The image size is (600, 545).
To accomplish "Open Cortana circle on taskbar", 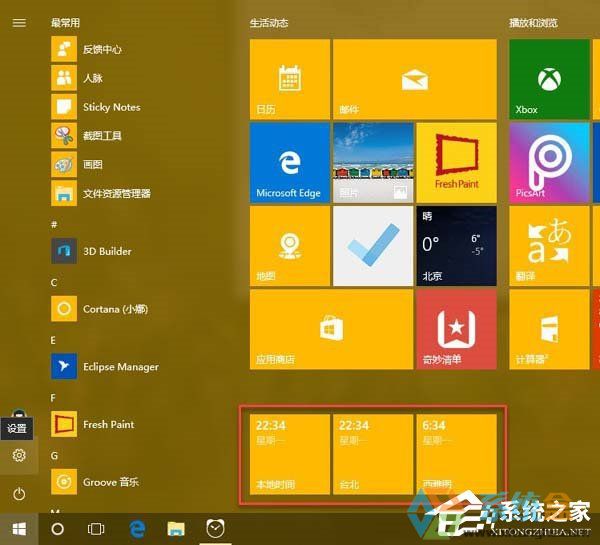I will coord(57,529).
